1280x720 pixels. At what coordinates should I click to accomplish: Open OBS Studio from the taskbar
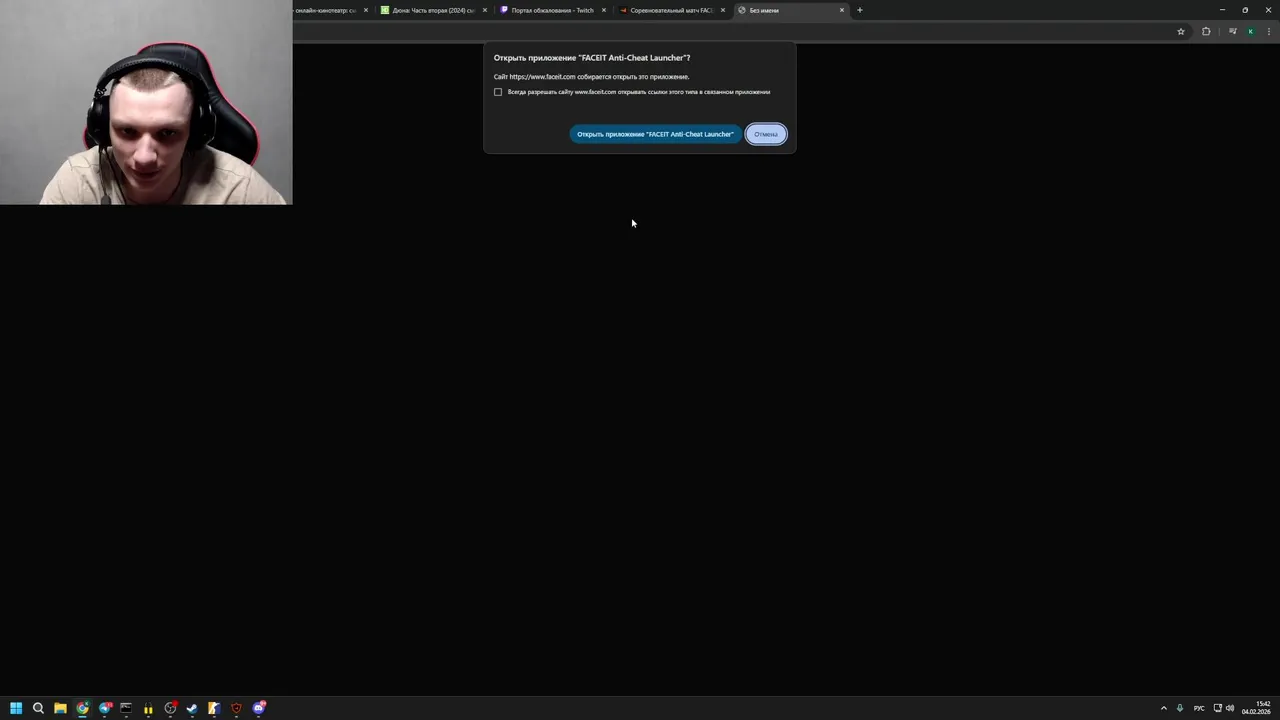coord(170,708)
